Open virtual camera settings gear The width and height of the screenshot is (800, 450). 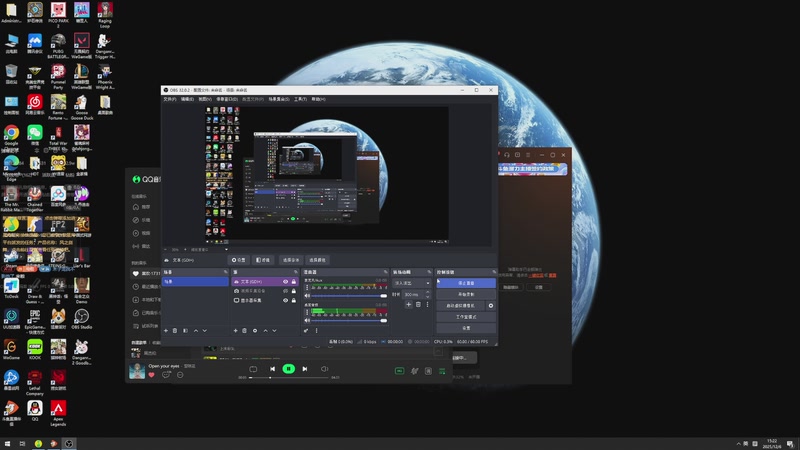(491, 306)
